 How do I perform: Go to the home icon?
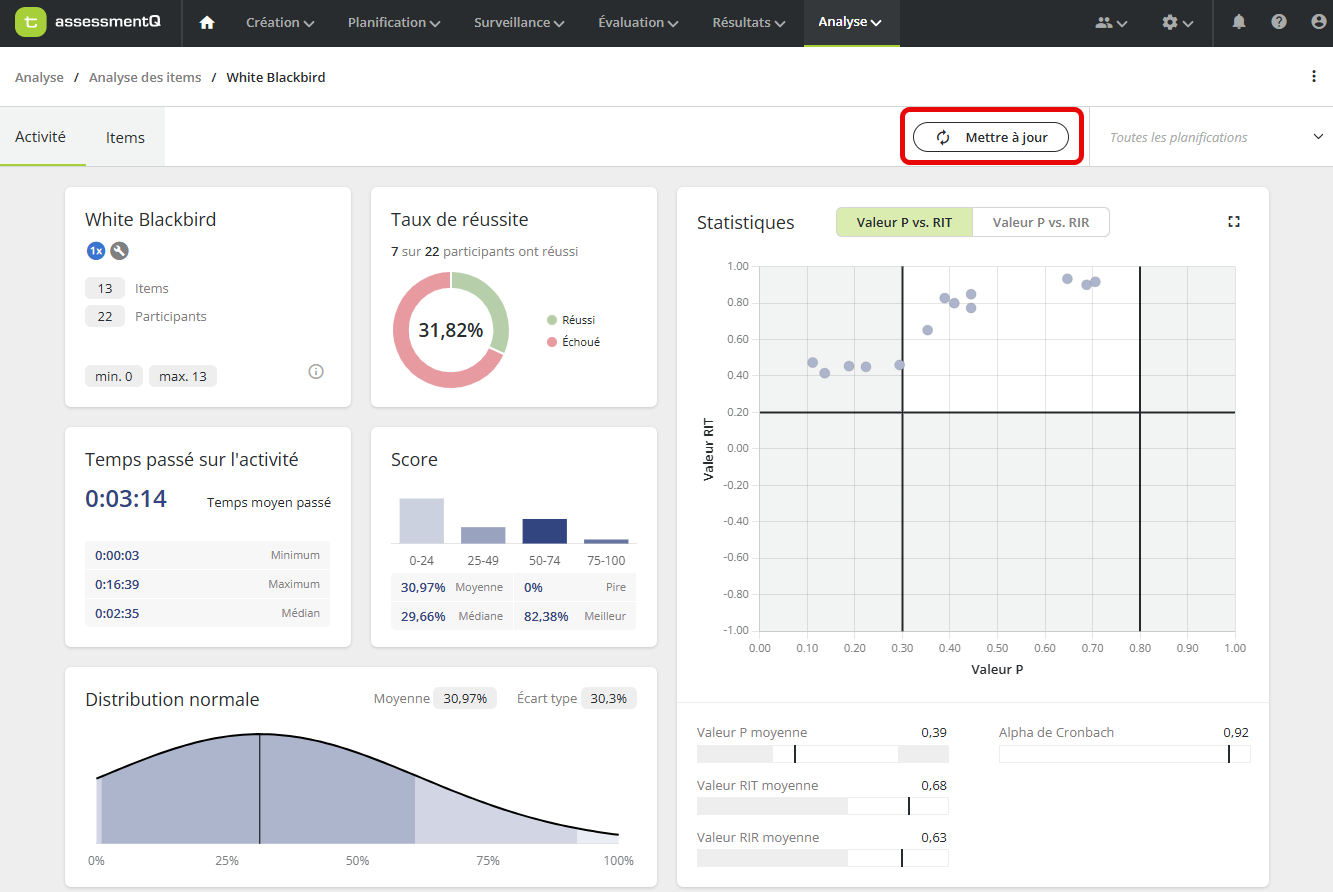point(207,23)
